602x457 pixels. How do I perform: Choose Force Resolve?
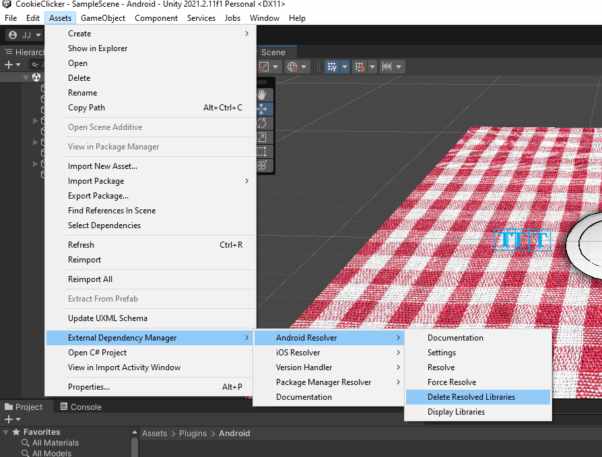point(478,382)
